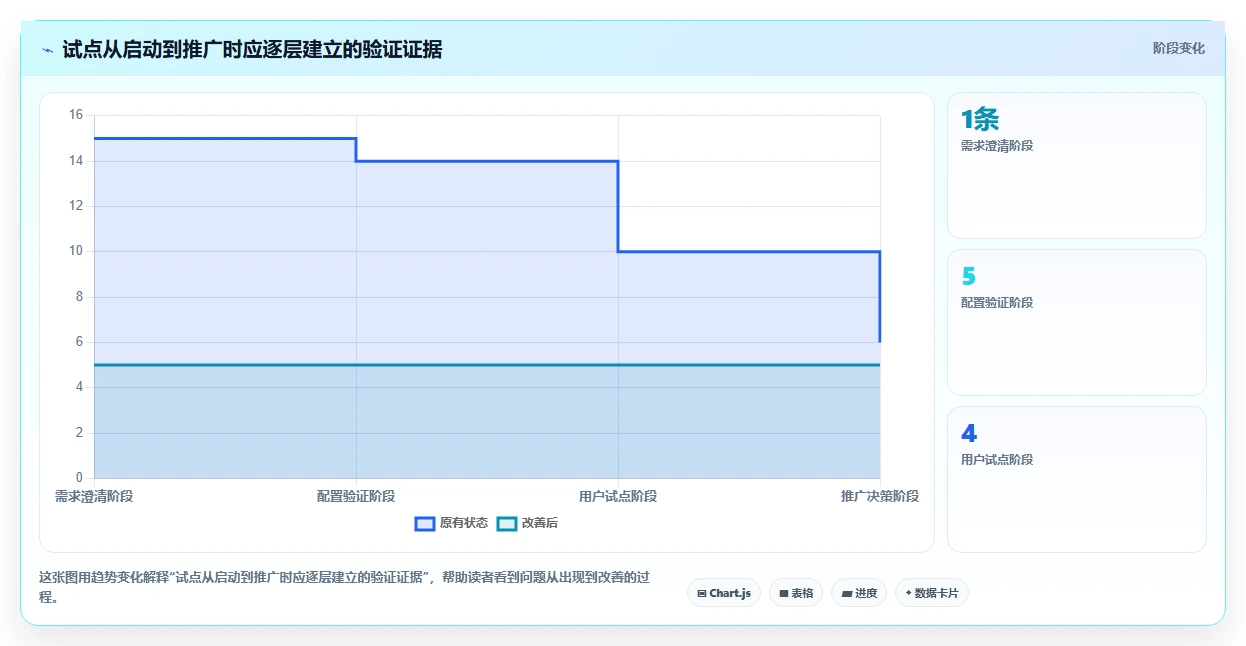Click the 用户试点阶段 x-axis label
Screen dimensions: 1246x646
pos(618,496)
